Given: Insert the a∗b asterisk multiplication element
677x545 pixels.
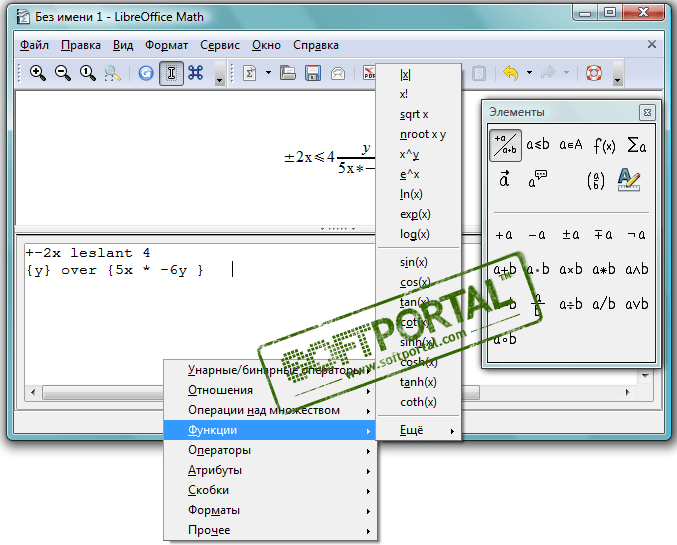Looking at the screenshot, I should tap(604, 269).
